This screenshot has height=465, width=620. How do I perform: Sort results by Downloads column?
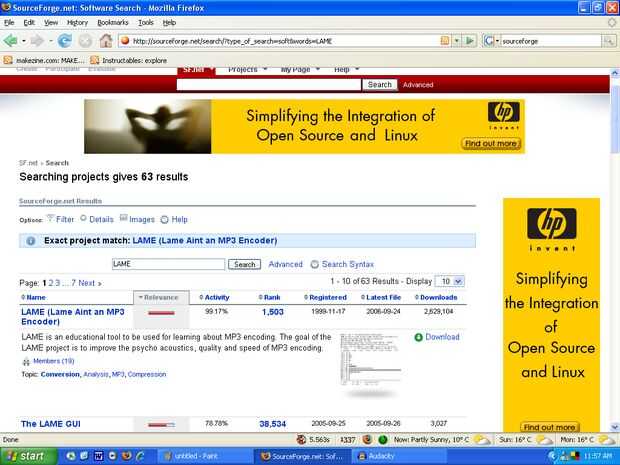(436, 297)
